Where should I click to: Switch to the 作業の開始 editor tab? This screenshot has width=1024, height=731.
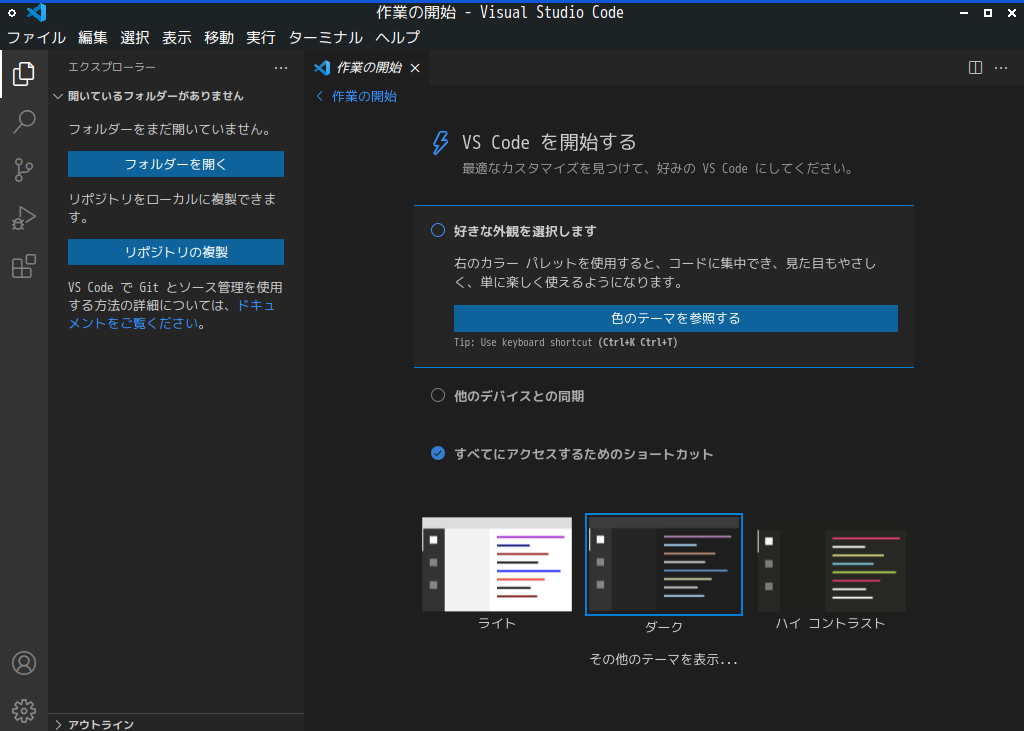367,68
